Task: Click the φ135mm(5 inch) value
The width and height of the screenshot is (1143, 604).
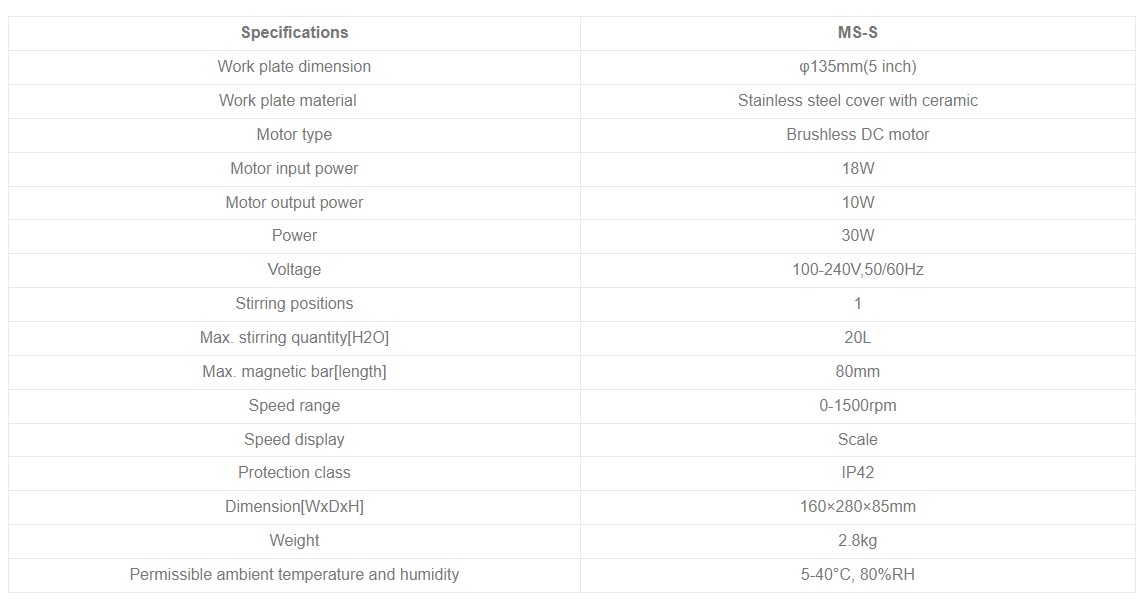Action: [x=857, y=66]
